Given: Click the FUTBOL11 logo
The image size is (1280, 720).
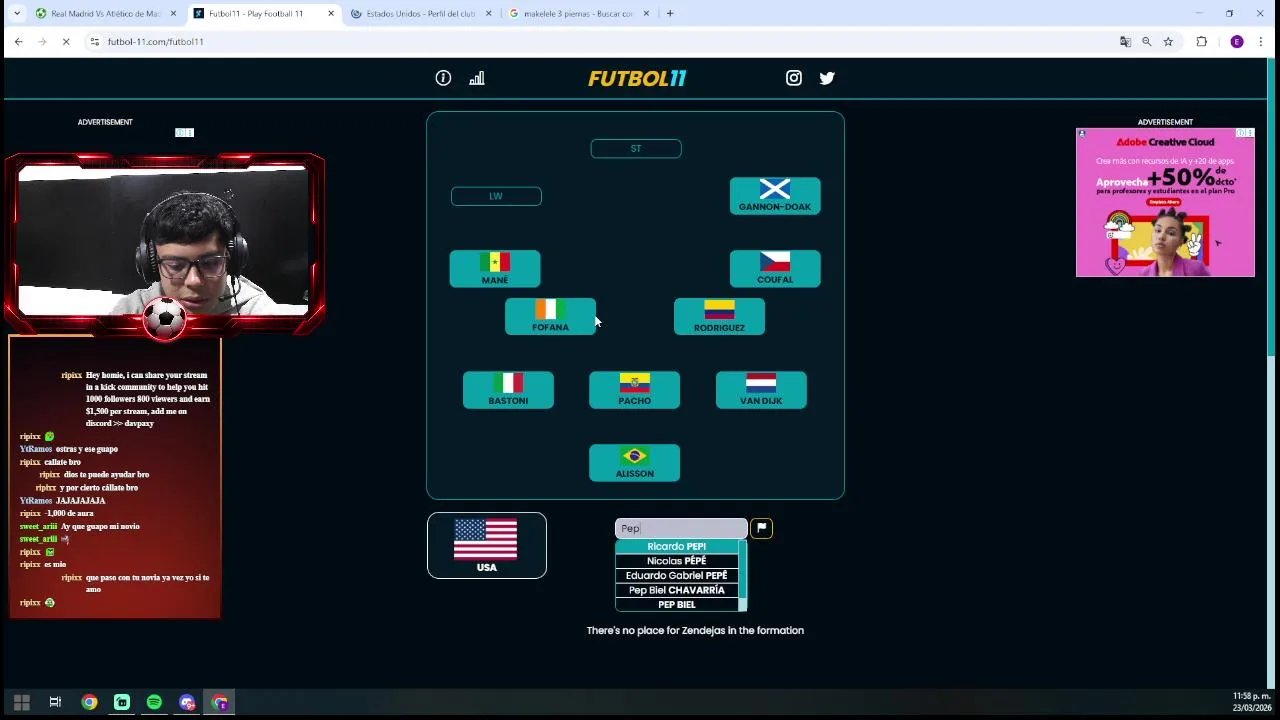Looking at the screenshot, I should (637, 78).
